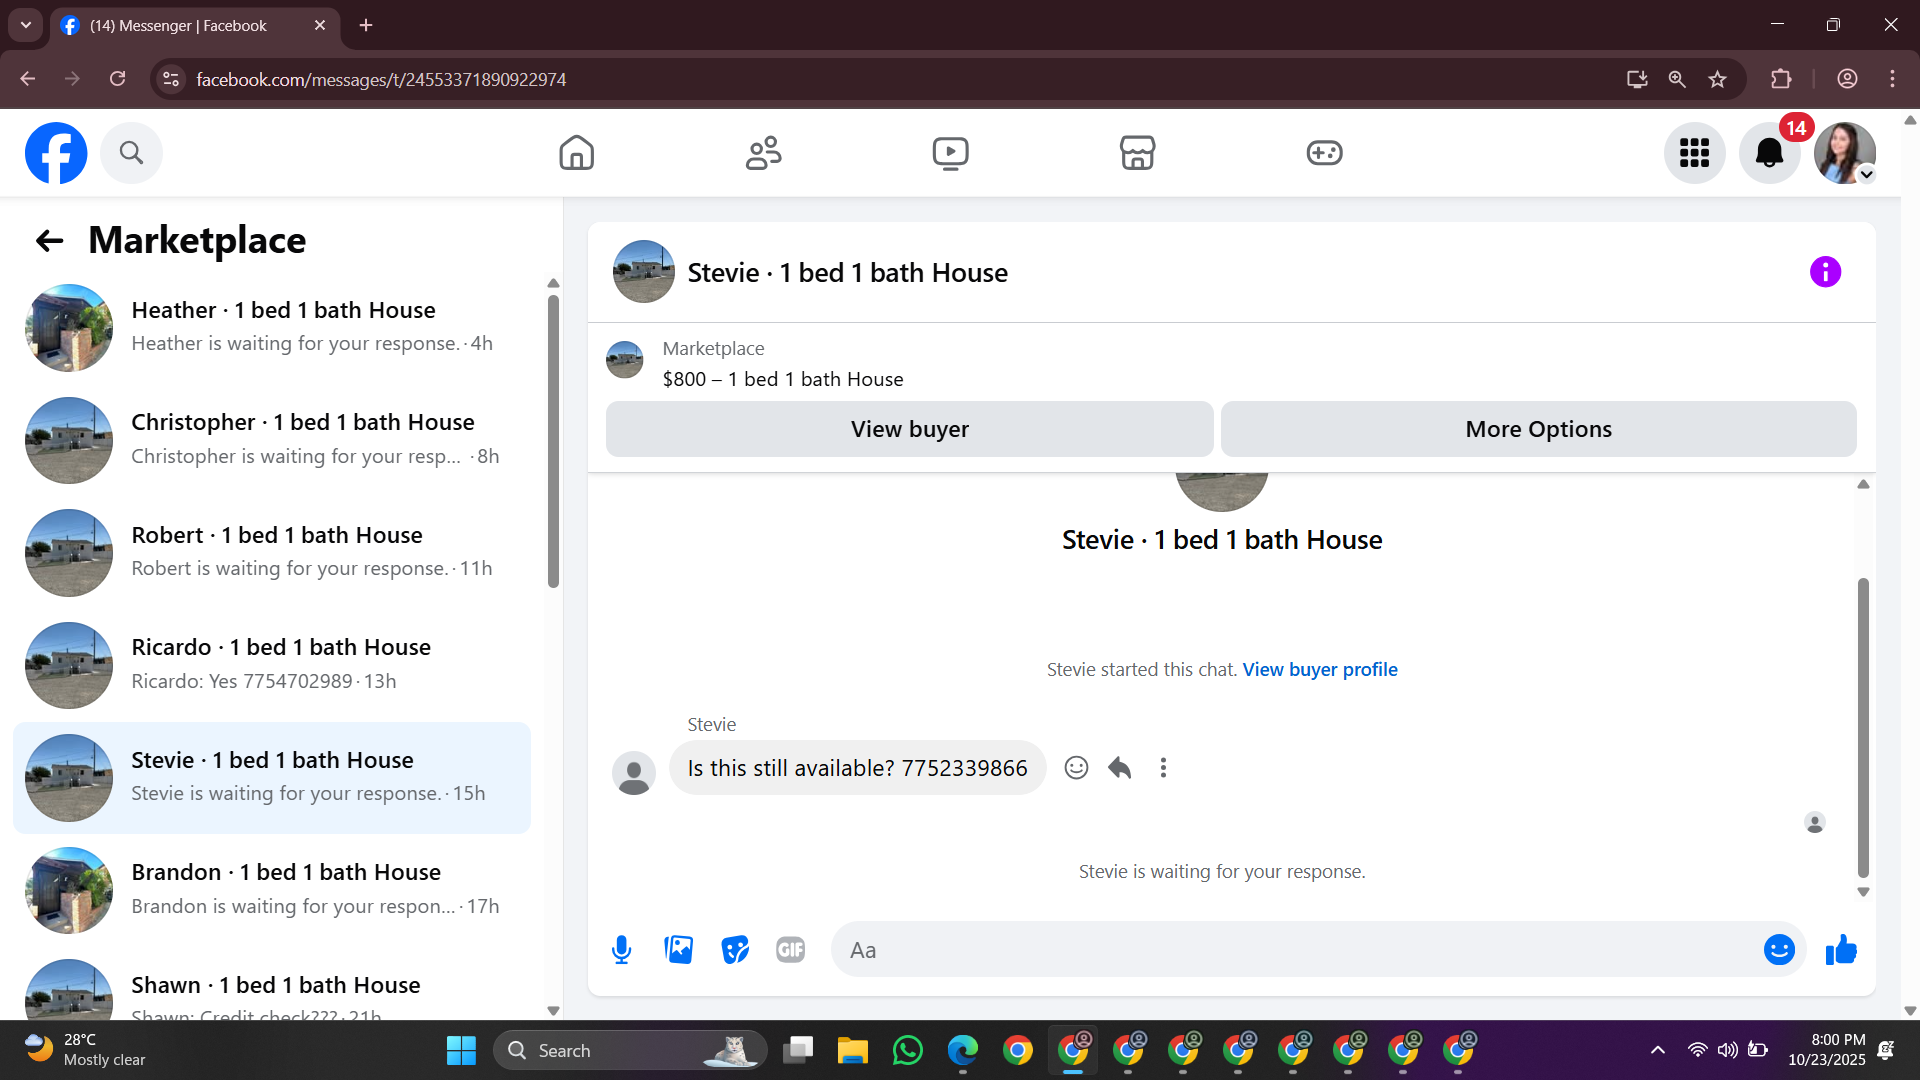Attach a photo using the image icon
The width and height of the screenshot is (1920, 1080).
click(678, 949)
